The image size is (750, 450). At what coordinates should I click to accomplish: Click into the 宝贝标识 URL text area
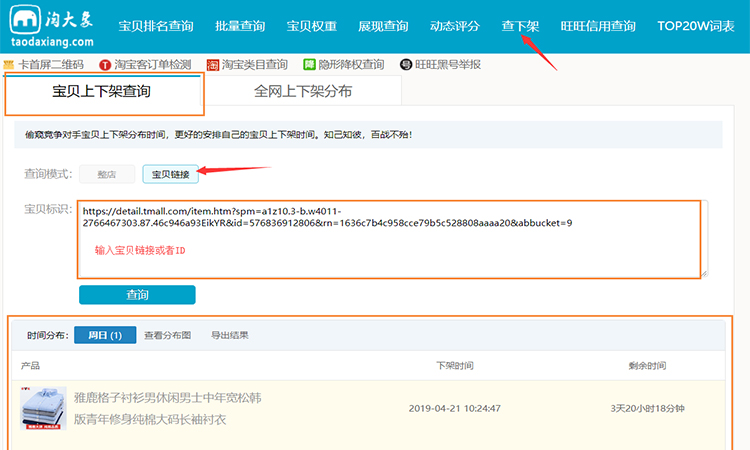pos(390,238)
